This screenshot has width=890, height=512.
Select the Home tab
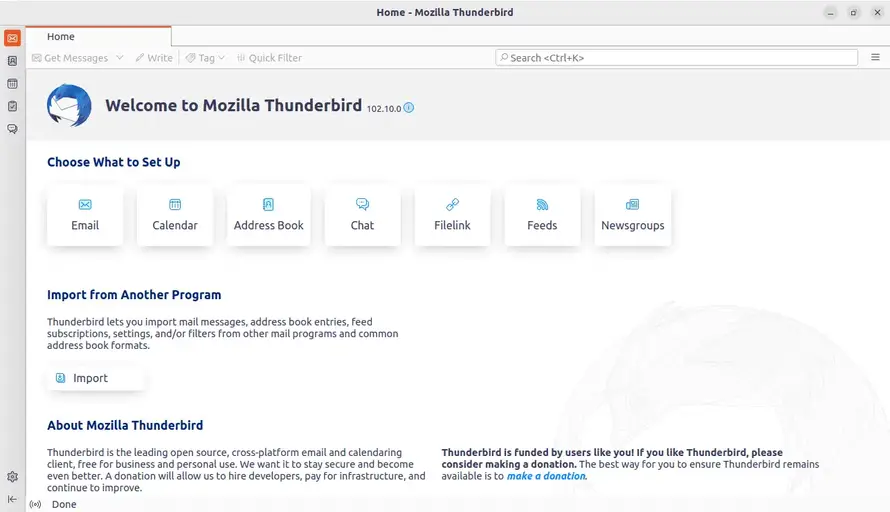(99, 36)
